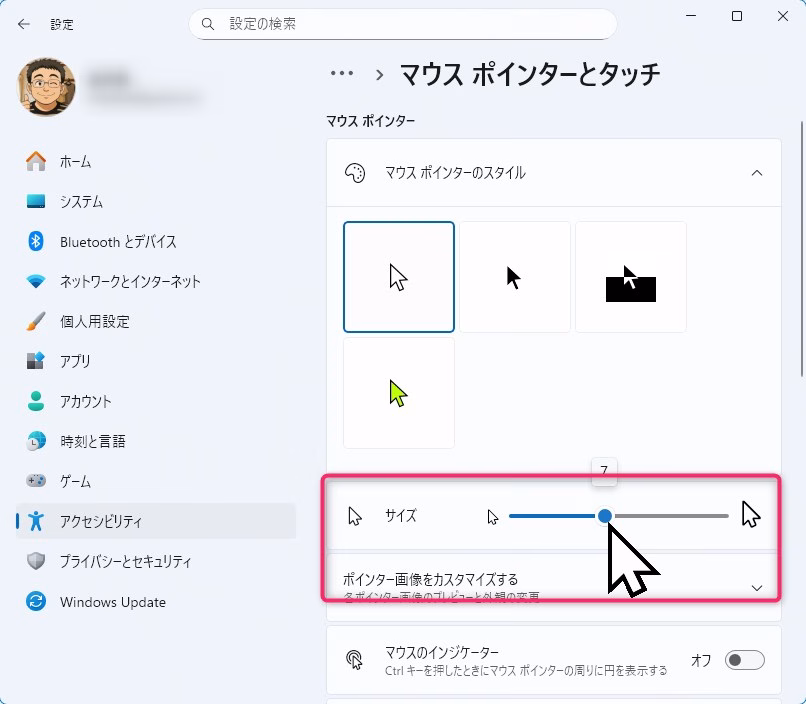This screenshot has width=806, height=704.
Task: Click the pointer size slider handle
Action: click(604, 516)
